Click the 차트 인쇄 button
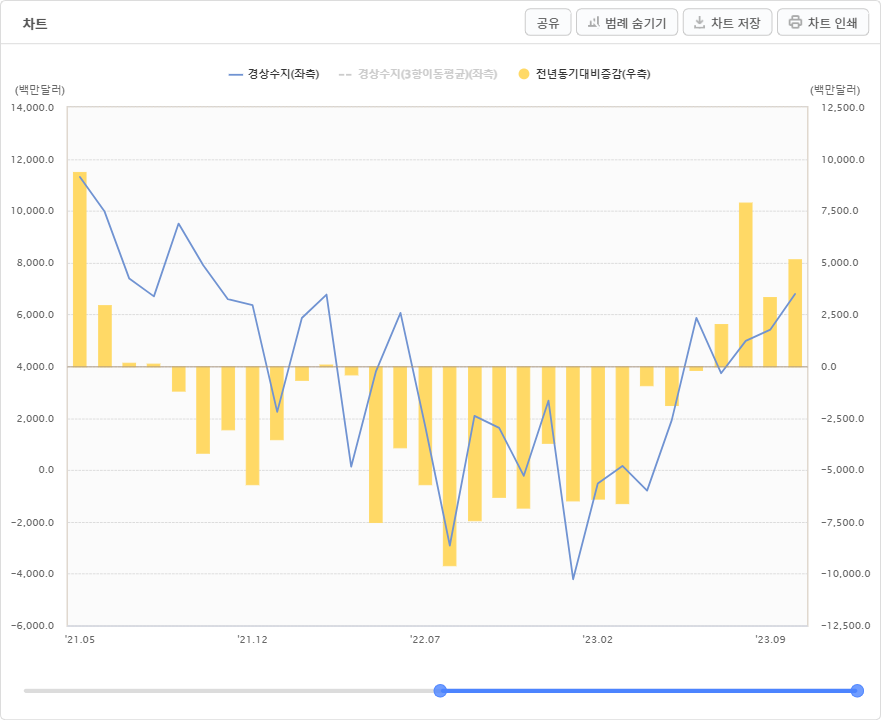The image size is (881, 720). pyautogui.click(x=823, y=22)
